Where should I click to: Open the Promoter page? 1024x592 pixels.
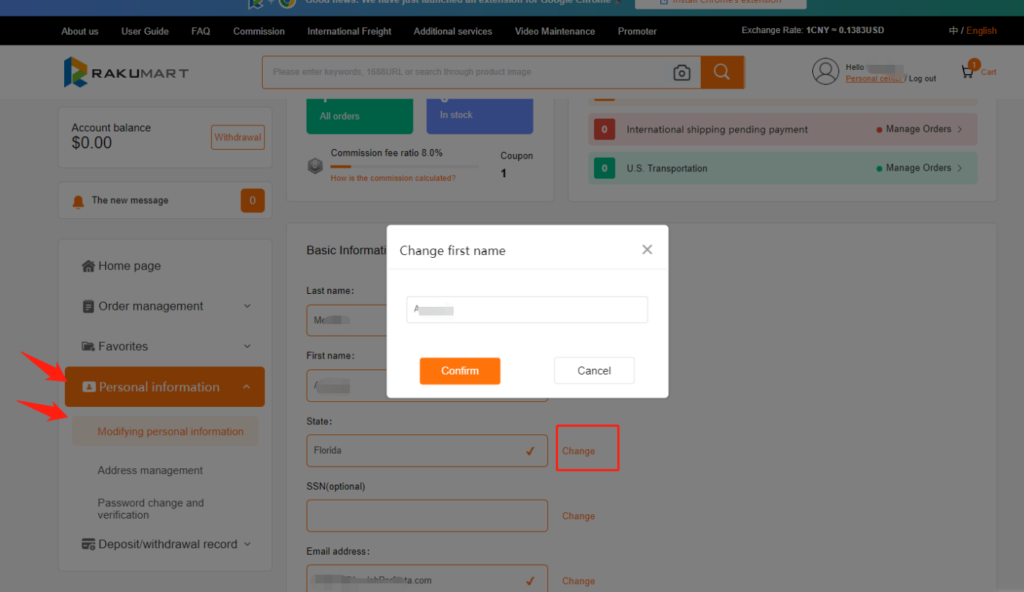(637, 31)
